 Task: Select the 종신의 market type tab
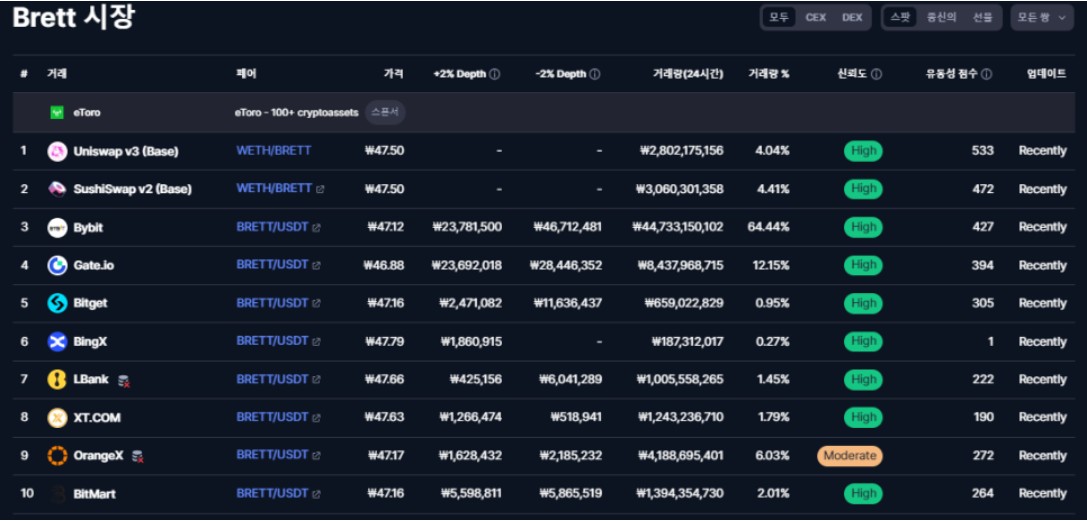[x=941, y=17]
